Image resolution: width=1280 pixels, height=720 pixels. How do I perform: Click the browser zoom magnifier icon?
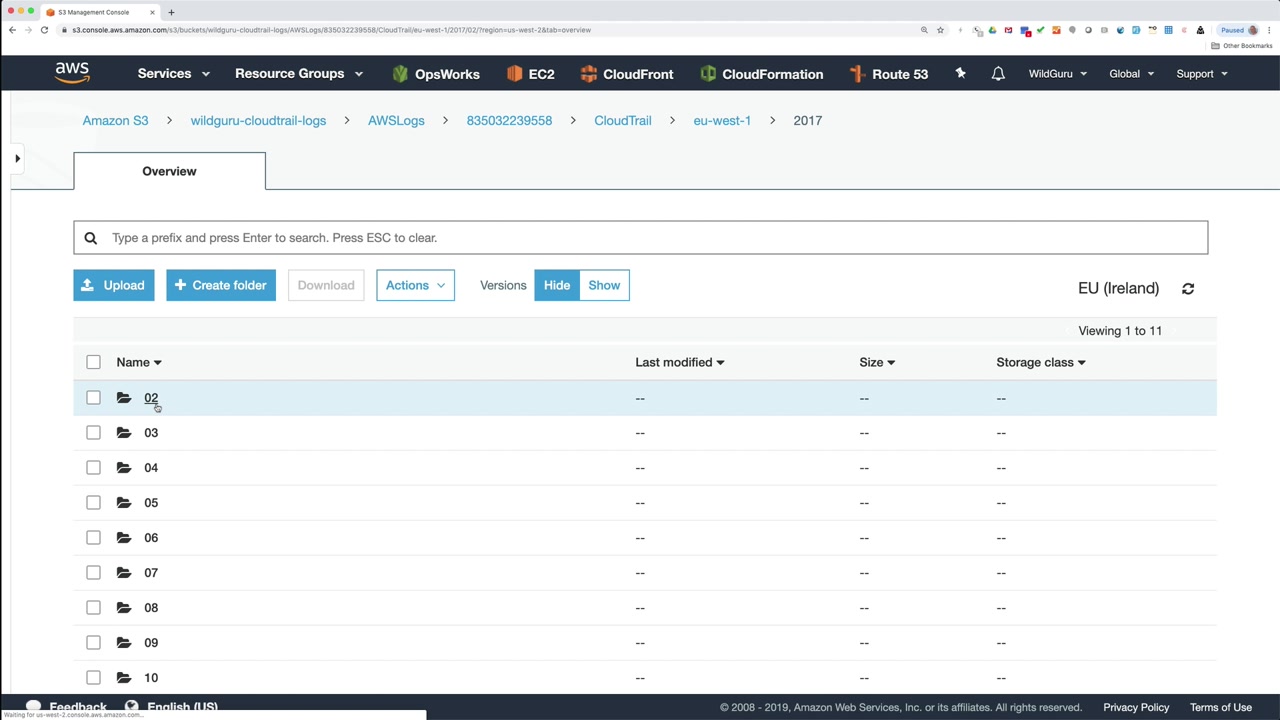pyautogui.click(x=924, y=30)
